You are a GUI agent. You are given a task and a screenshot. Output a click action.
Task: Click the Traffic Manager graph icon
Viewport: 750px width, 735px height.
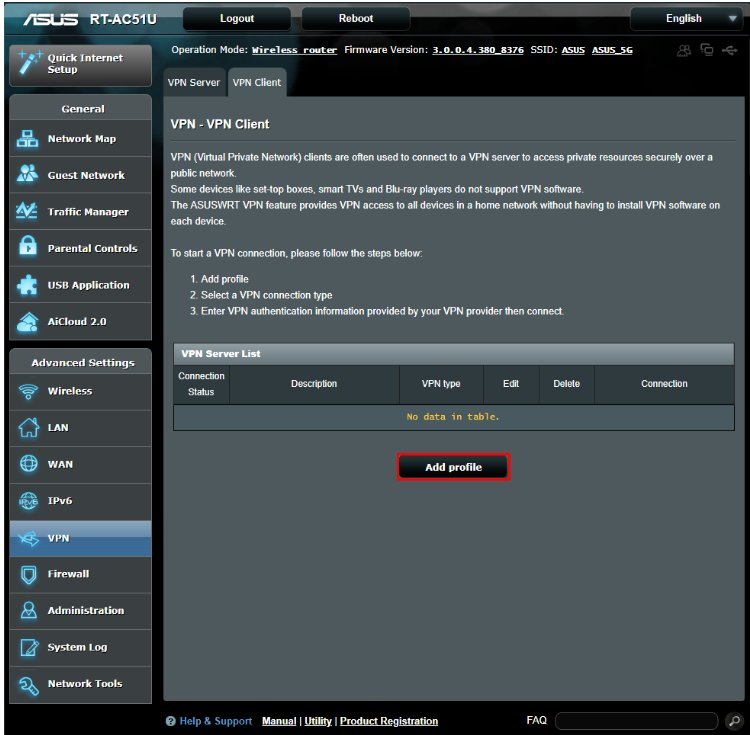tap(27, 211)
